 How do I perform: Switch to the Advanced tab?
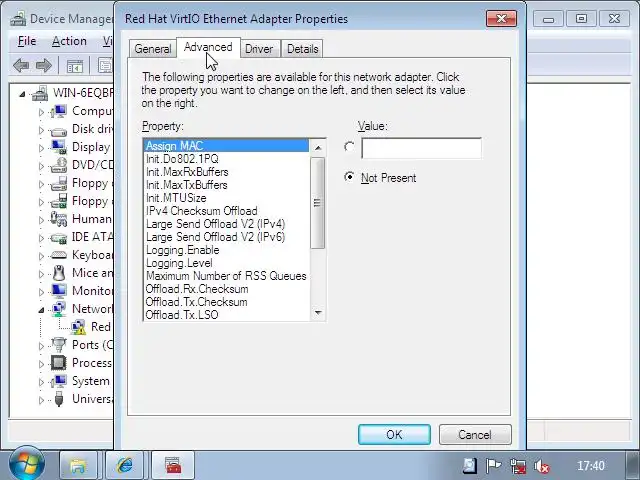coord(208,47)
